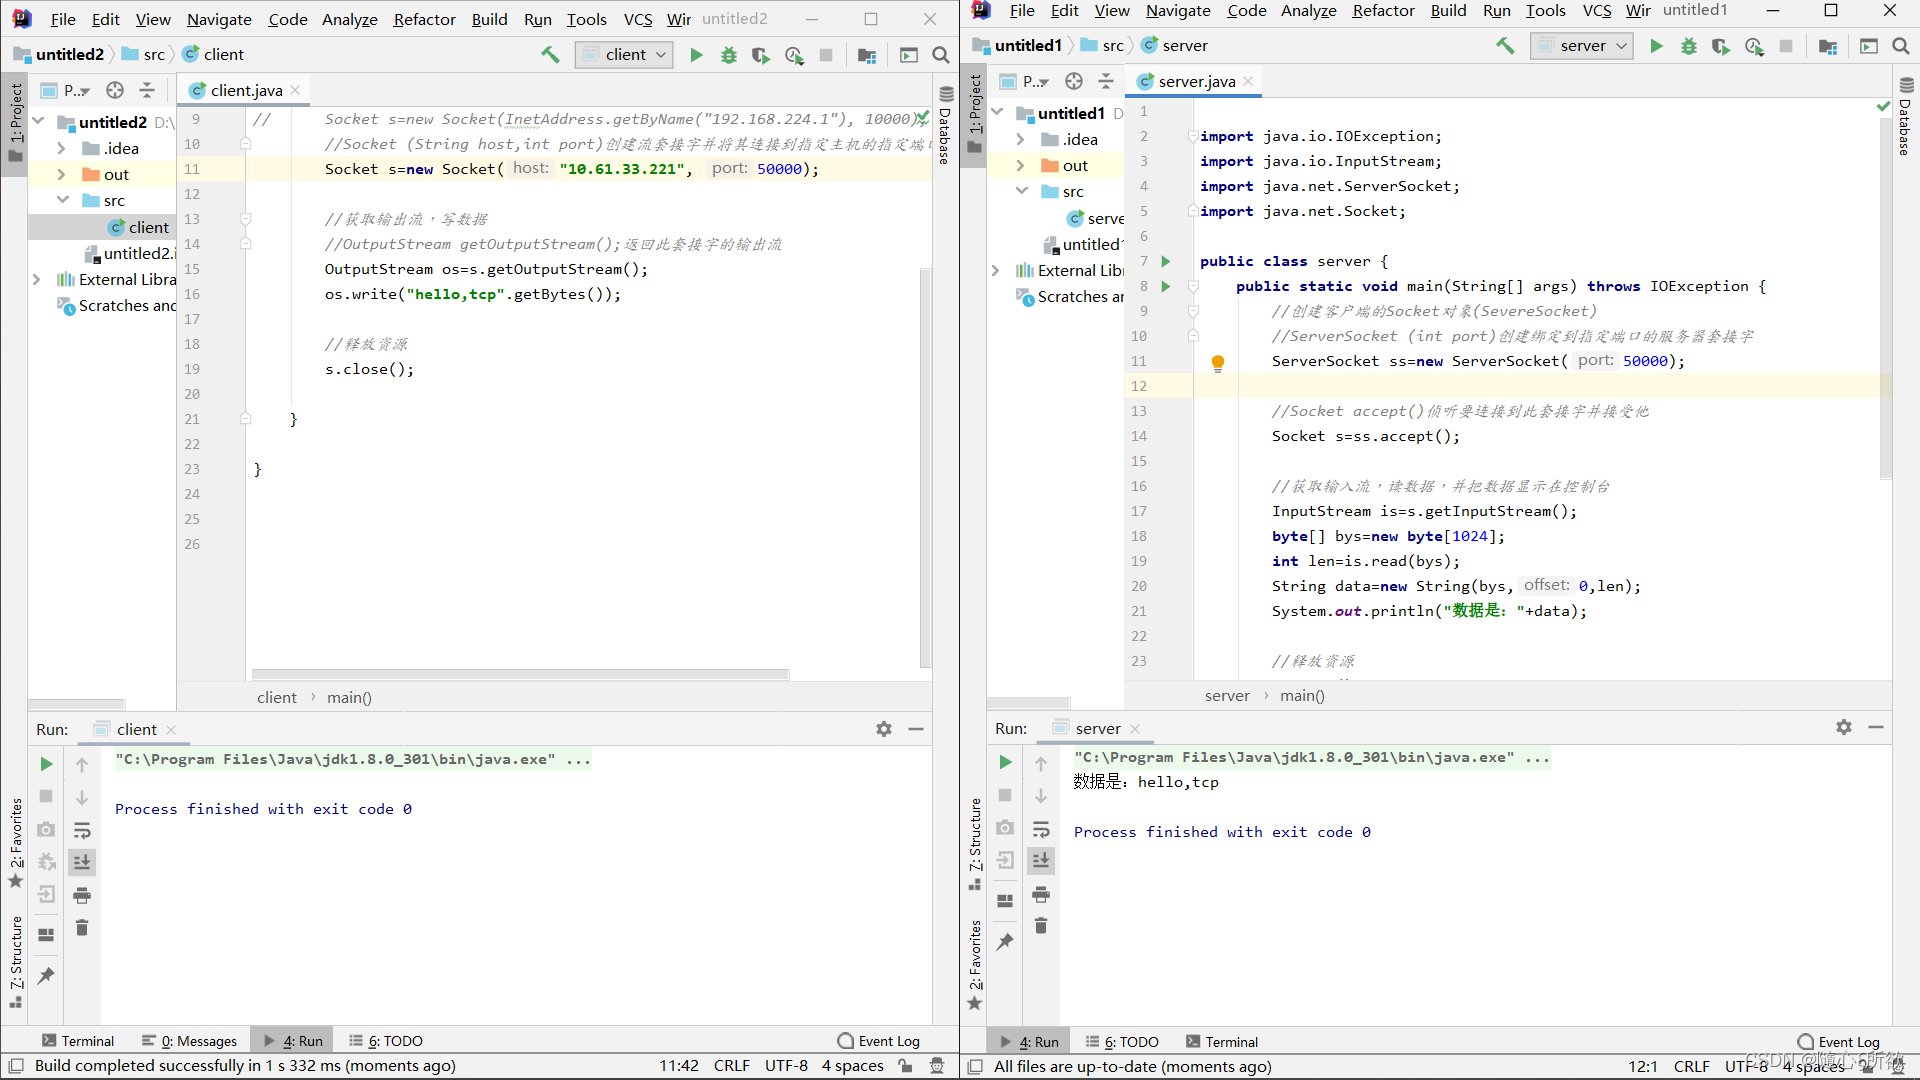Click the Run button in left IDE
Viewport: 1920px width, 1080px height.
coord(695,54)
